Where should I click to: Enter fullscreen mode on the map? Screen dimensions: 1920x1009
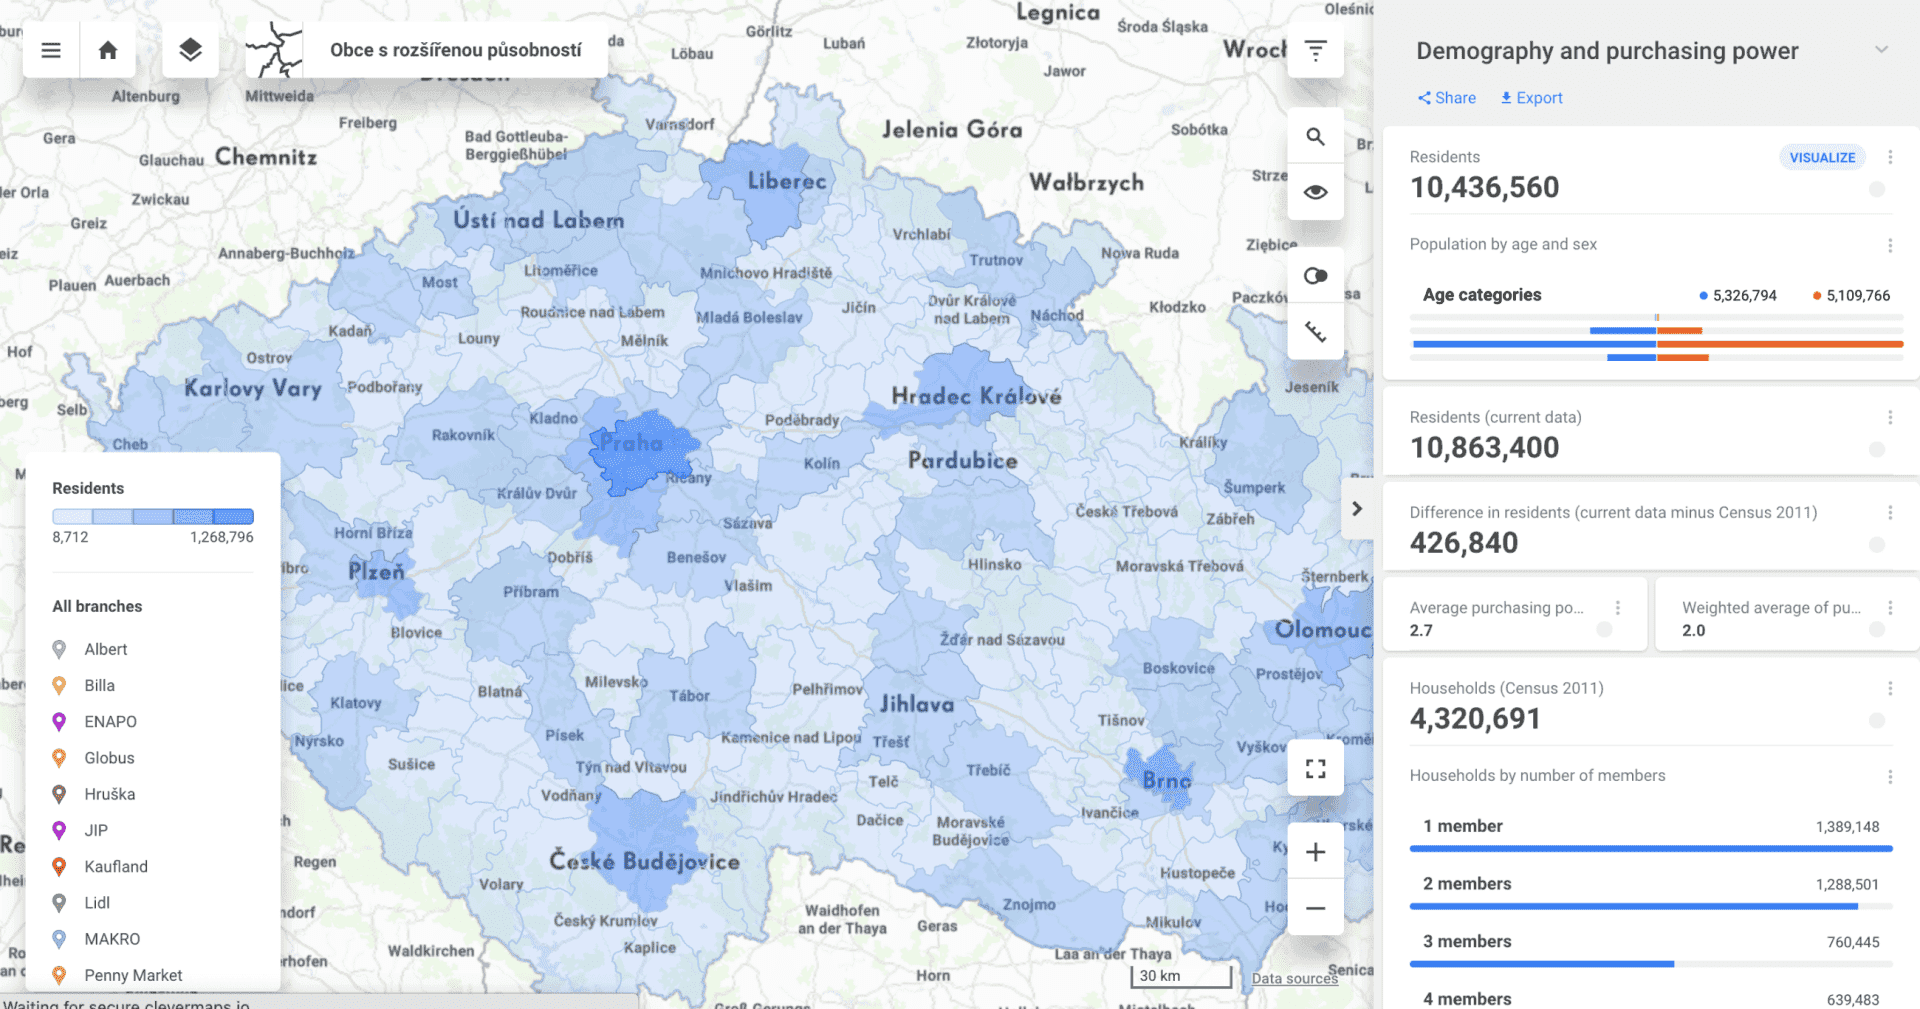click(1315, 768)
